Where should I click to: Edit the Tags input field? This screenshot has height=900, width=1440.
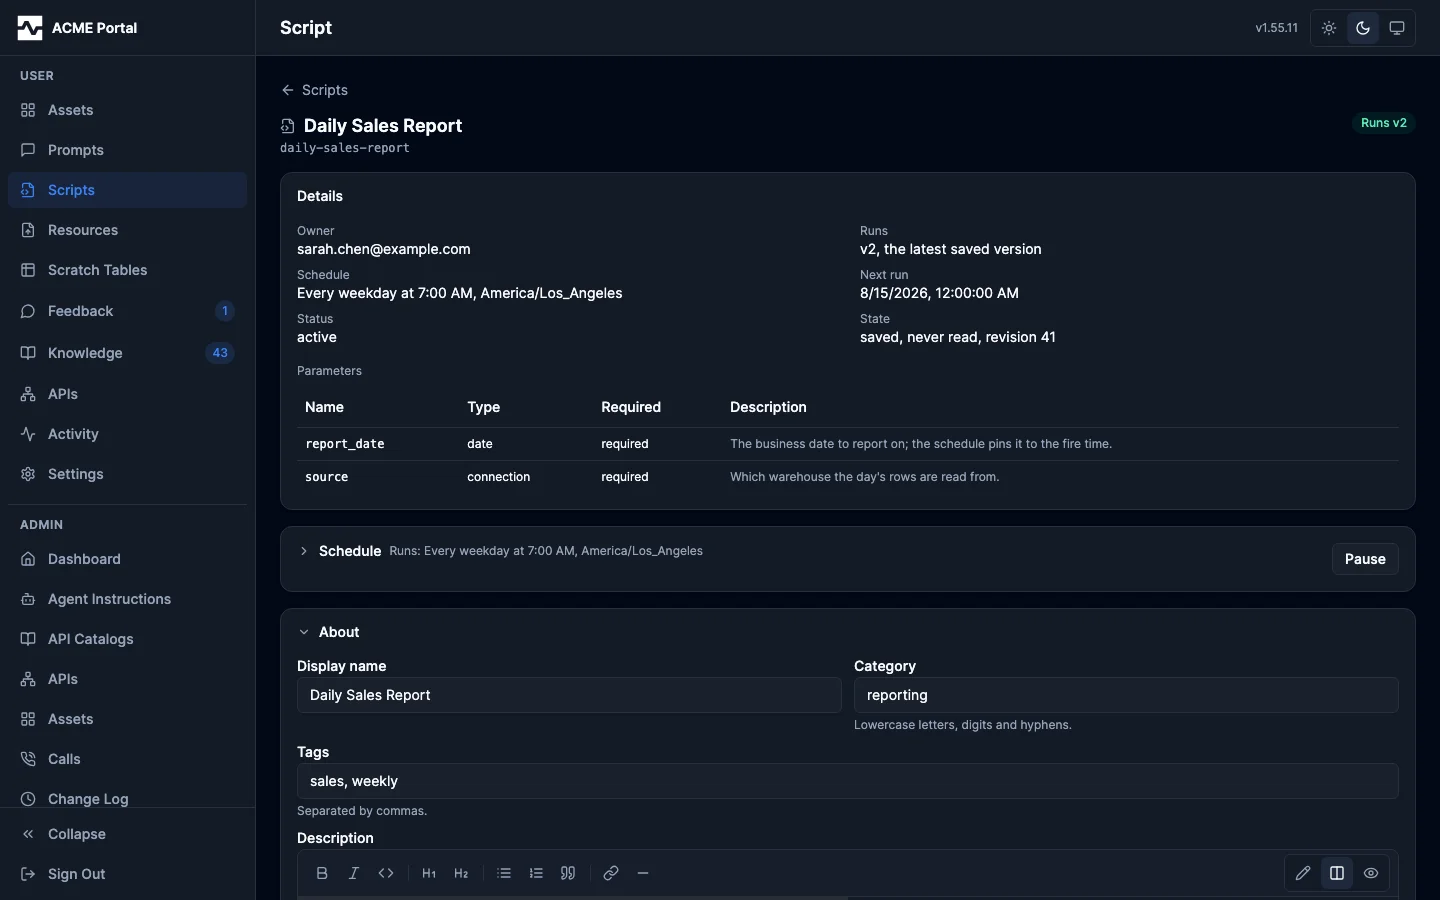click(847, 781)
